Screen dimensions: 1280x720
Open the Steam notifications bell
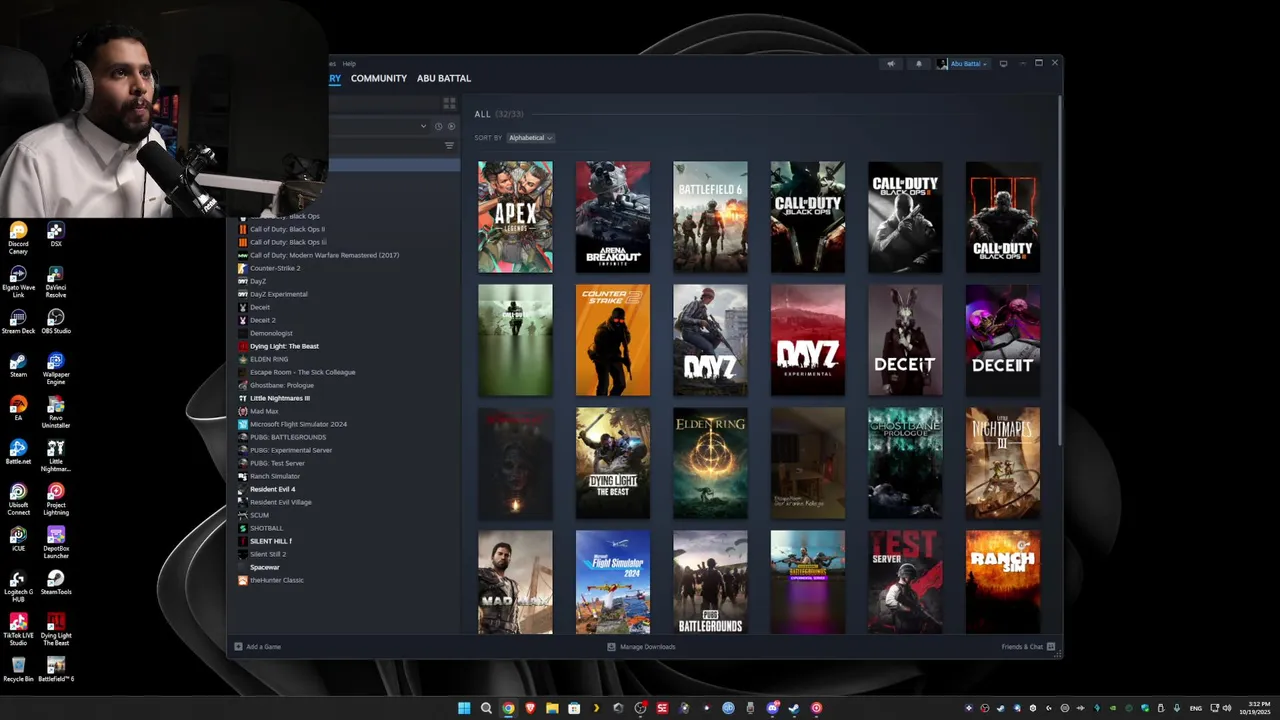919,64
